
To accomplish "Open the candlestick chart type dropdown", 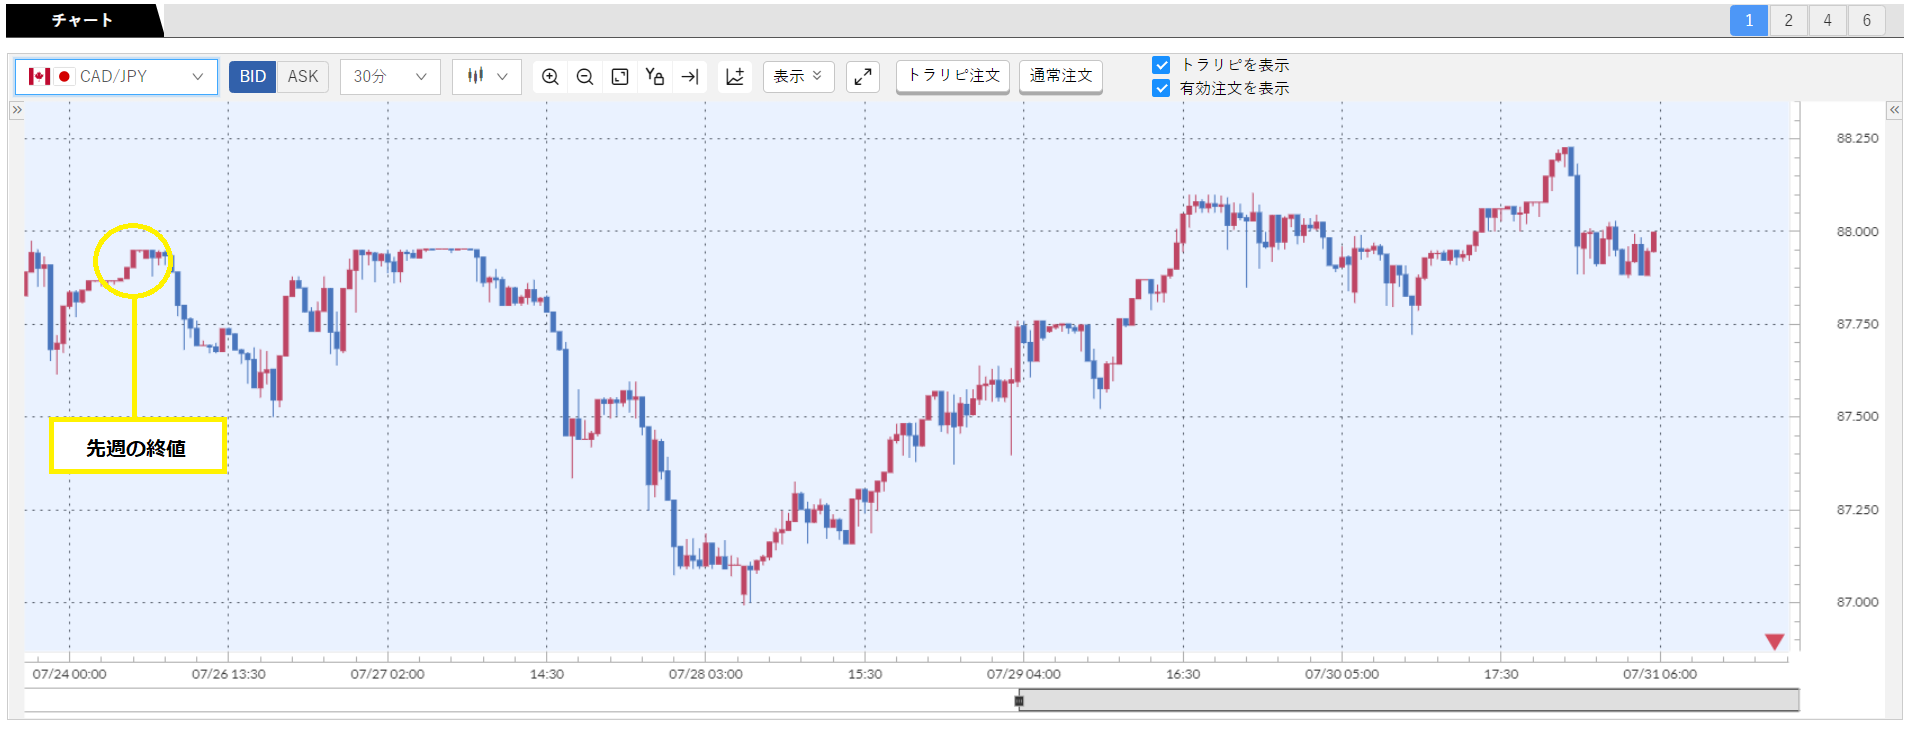I will (x=487, y=76).
